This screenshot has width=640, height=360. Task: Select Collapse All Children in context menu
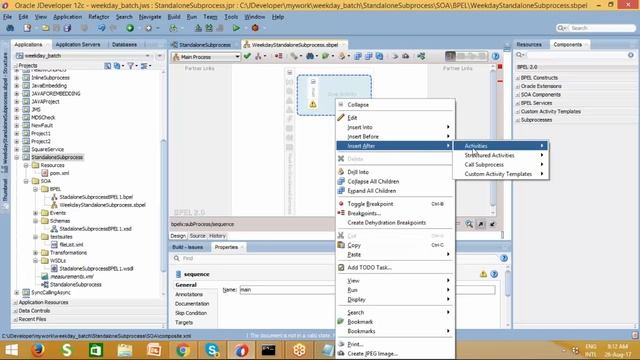[395, 181]
